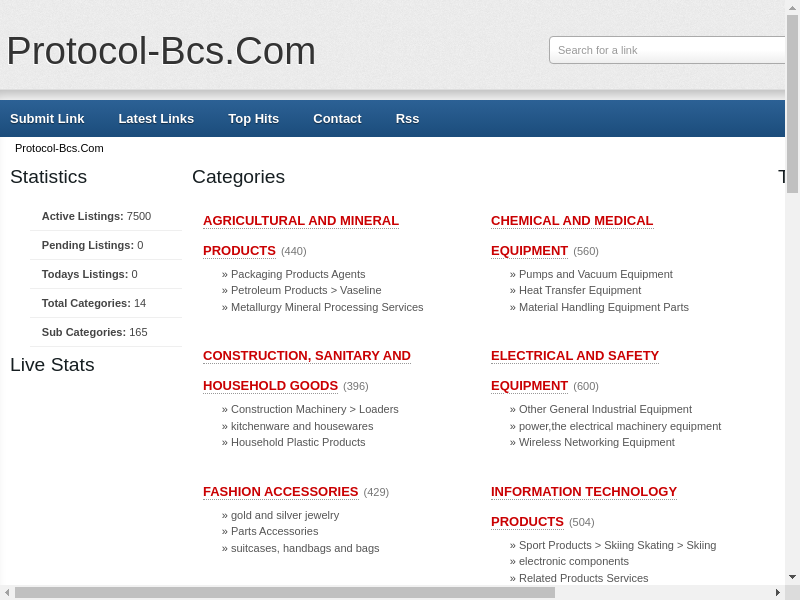Open the Protocol-Bcs.Com site title
The width and height of the screenshot is (800, 600).
pos(161,51)
